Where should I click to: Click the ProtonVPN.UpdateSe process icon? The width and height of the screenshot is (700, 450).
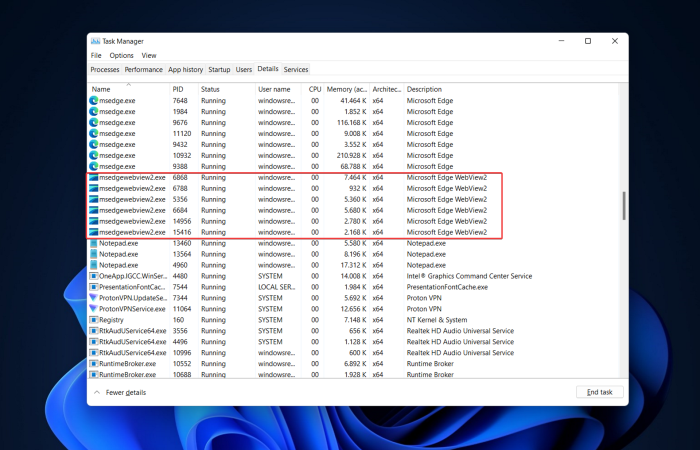(x=93, y=298)
